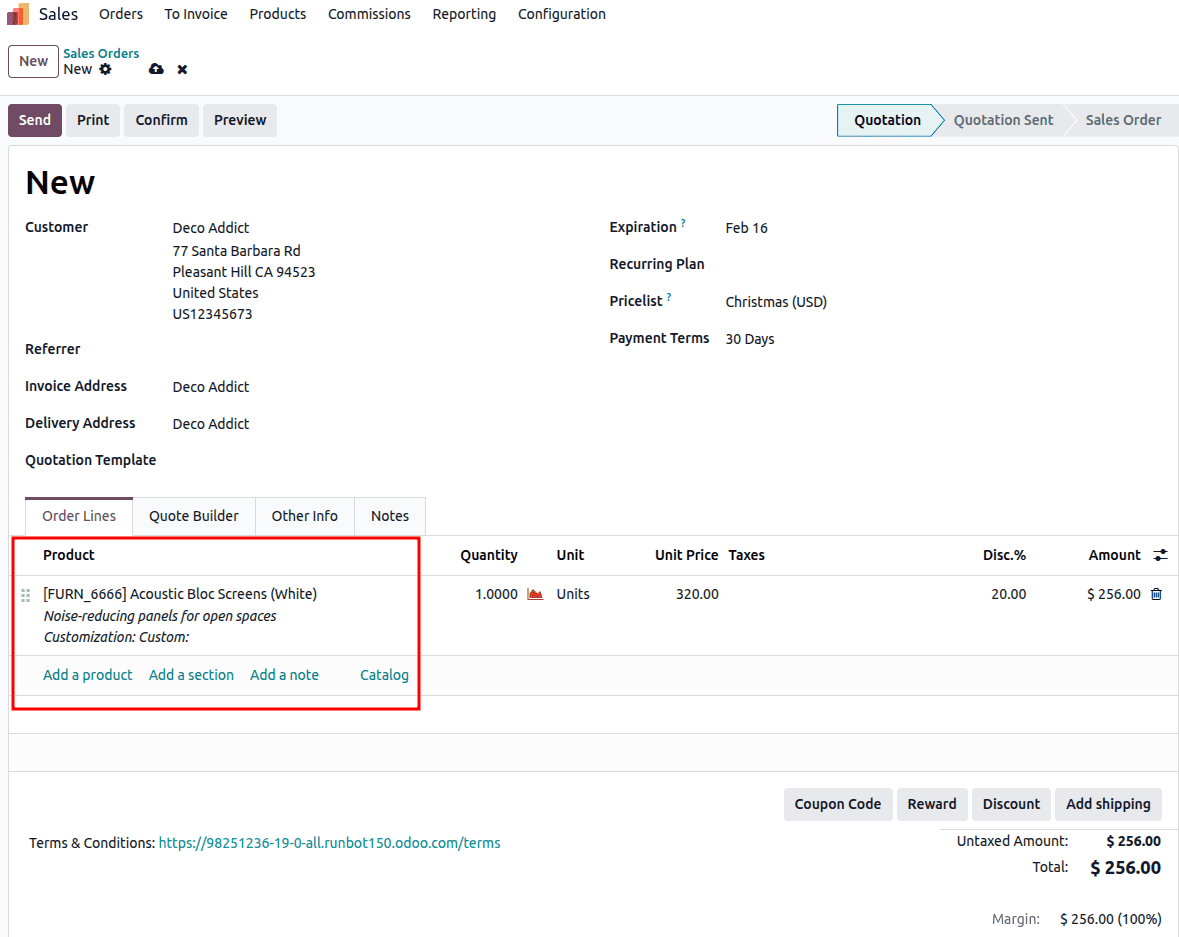Open the Payment Terms dropdown showing 30 Days
This screenshot has width=1179, height=937.
click(x=750, y=338)
